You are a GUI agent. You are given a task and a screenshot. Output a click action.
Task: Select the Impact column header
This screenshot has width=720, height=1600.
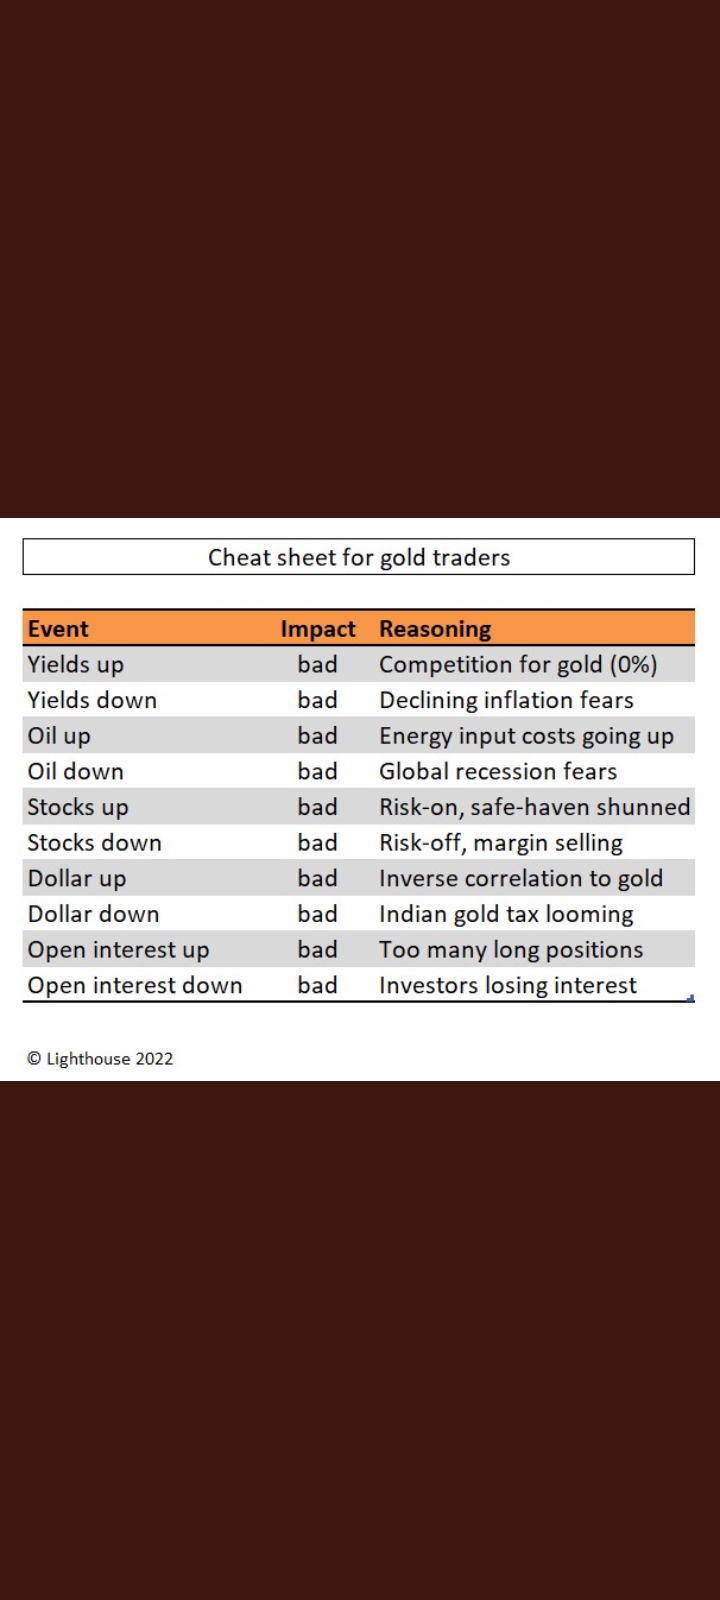point(318,629)
